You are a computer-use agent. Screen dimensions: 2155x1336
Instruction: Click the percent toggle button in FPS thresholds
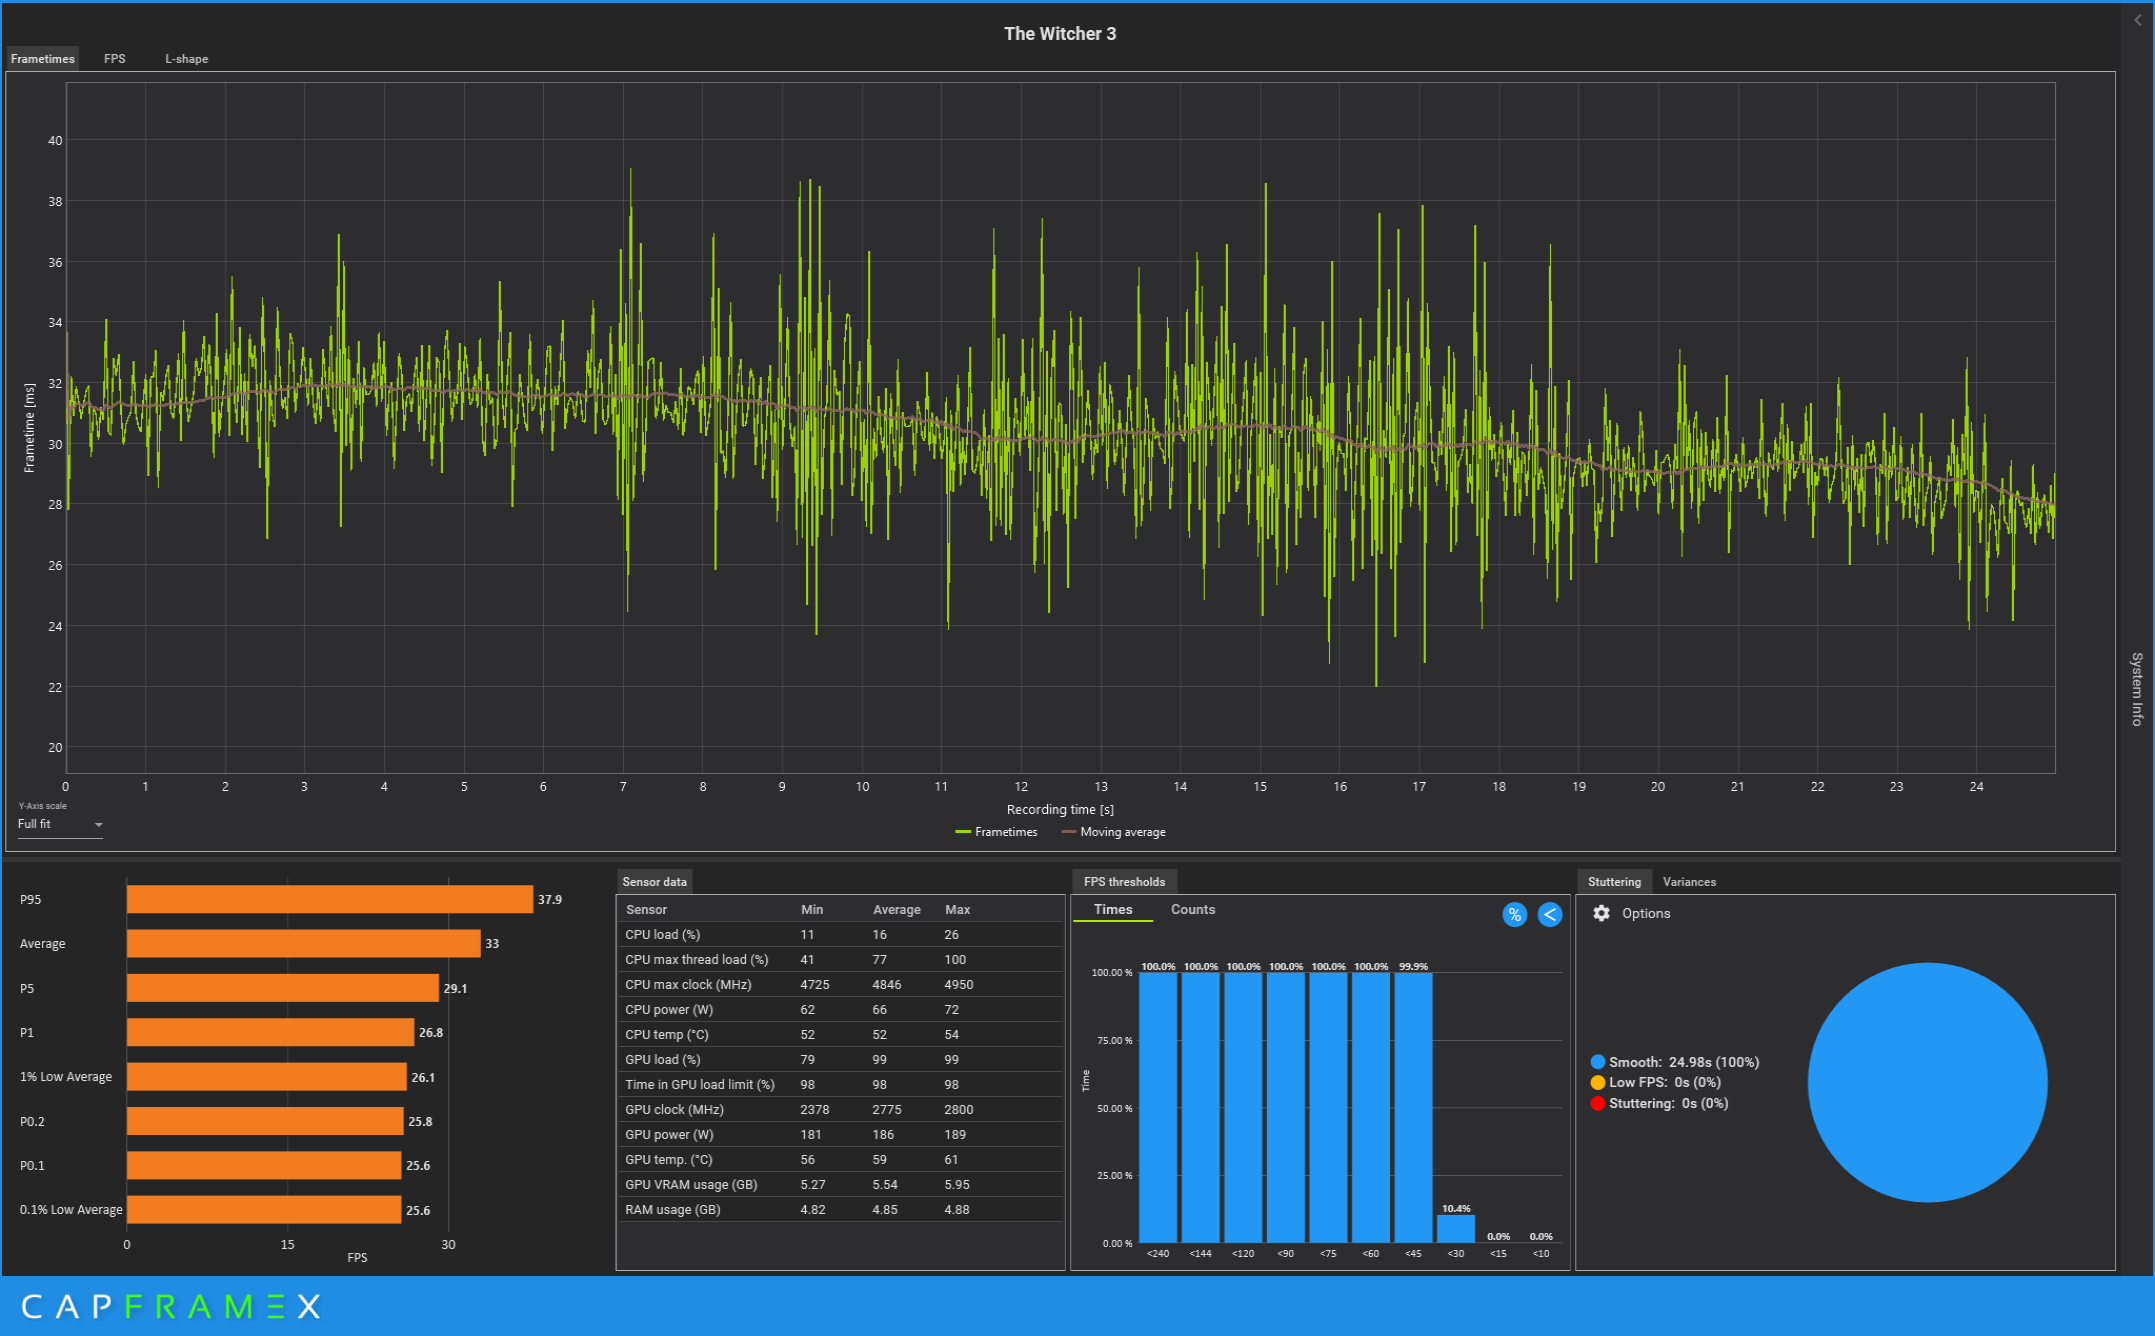[1514, 915]
